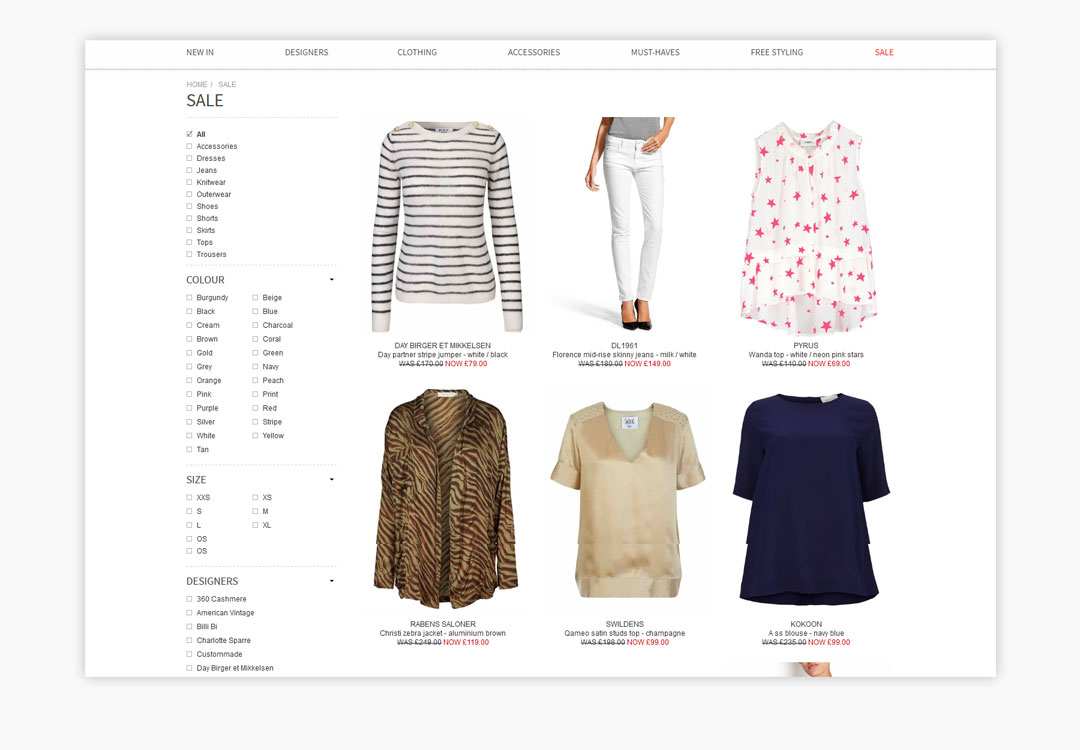Check the Trousers category filter
This screenshot has height=750, width=1080.
(x=189, y=255)
